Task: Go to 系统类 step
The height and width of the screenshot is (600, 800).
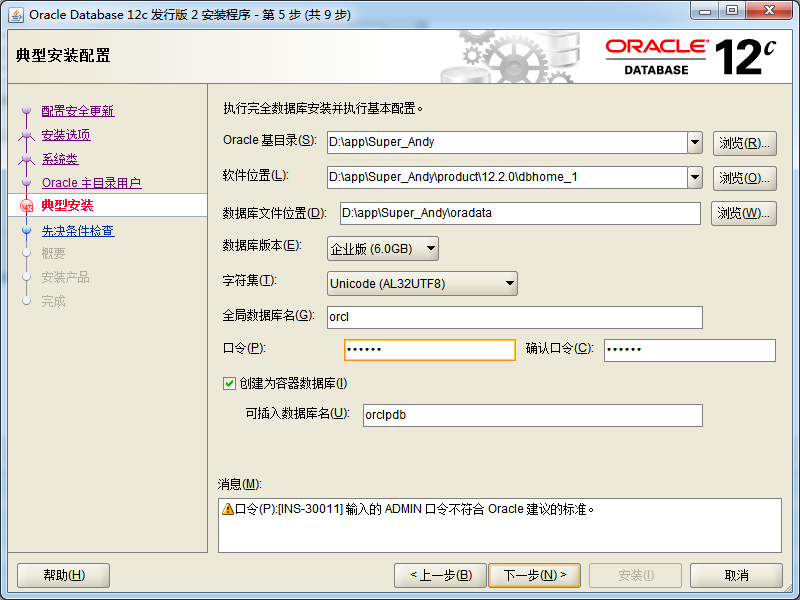Action: click(x=60, y=159)
